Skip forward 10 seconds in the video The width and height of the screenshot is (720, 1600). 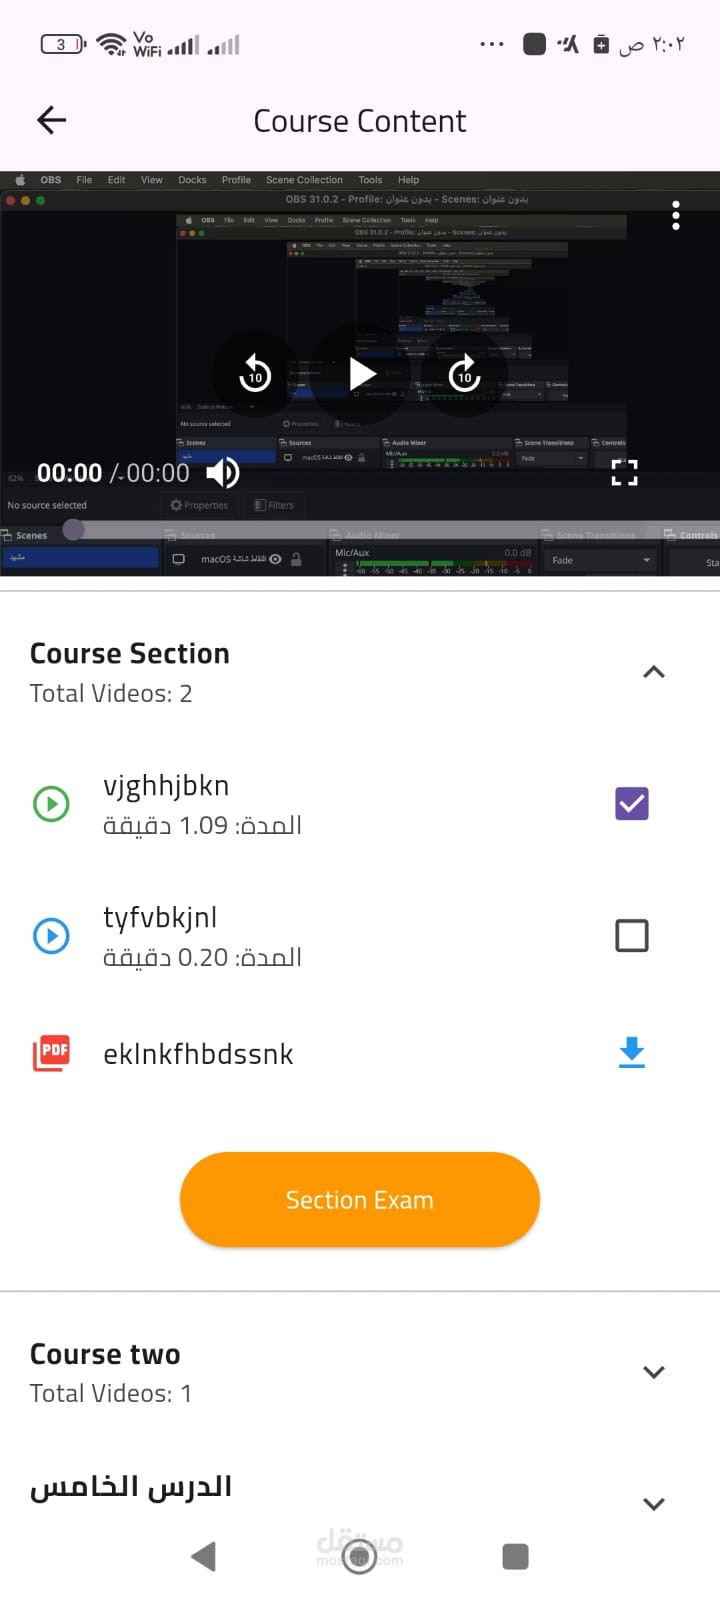[x=465, y=374]
